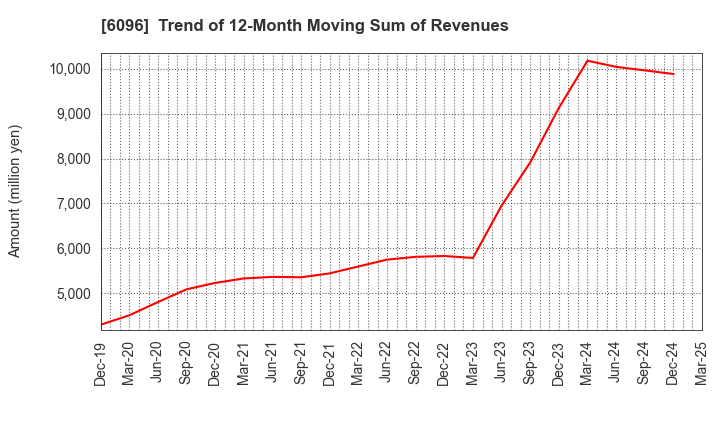Image resolution: width=720 pixels, height=440 pixels.
Task: Click the x-axis label 'Sep-24'
Action: pos(643,363)
